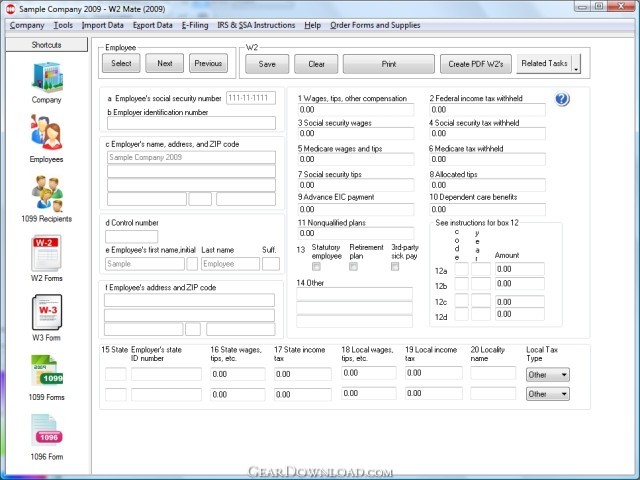Click the Related Tasks button
Image resolution: width=640 pixels, height=480 pixels.
(544, 64)
